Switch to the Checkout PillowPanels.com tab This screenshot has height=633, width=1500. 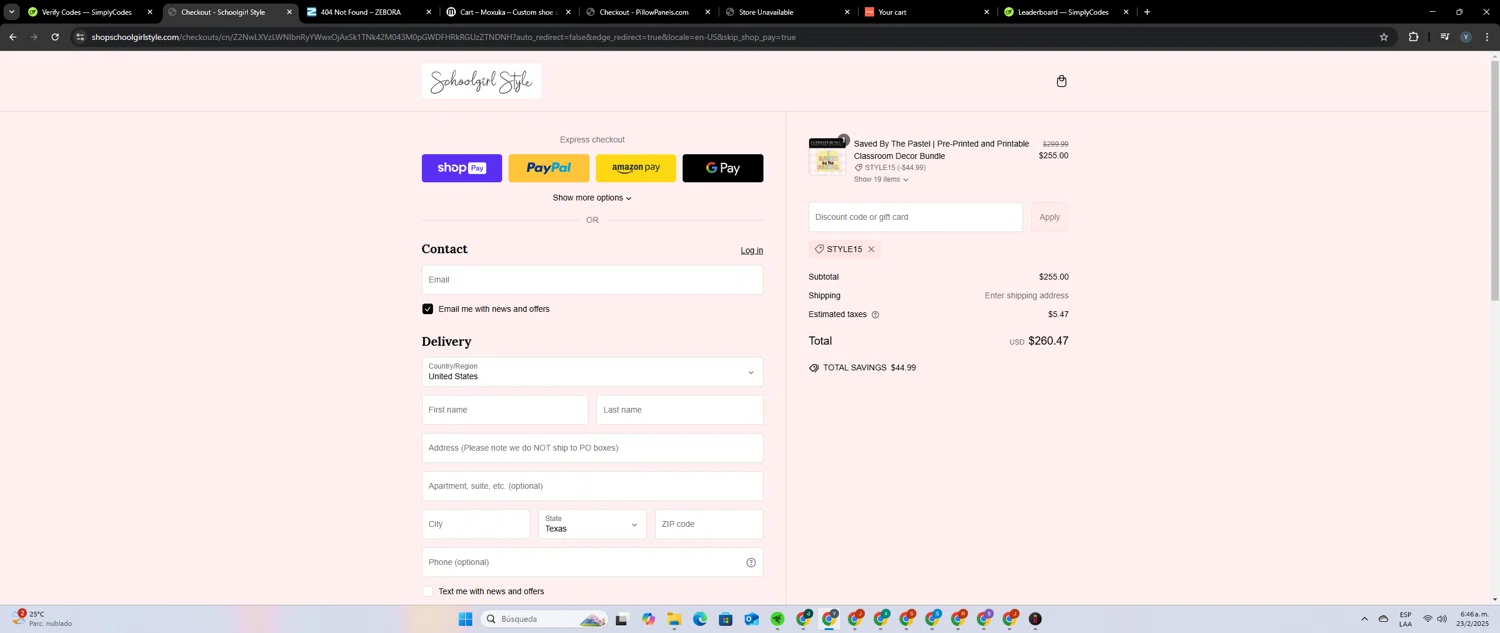(x=644, y=12)
